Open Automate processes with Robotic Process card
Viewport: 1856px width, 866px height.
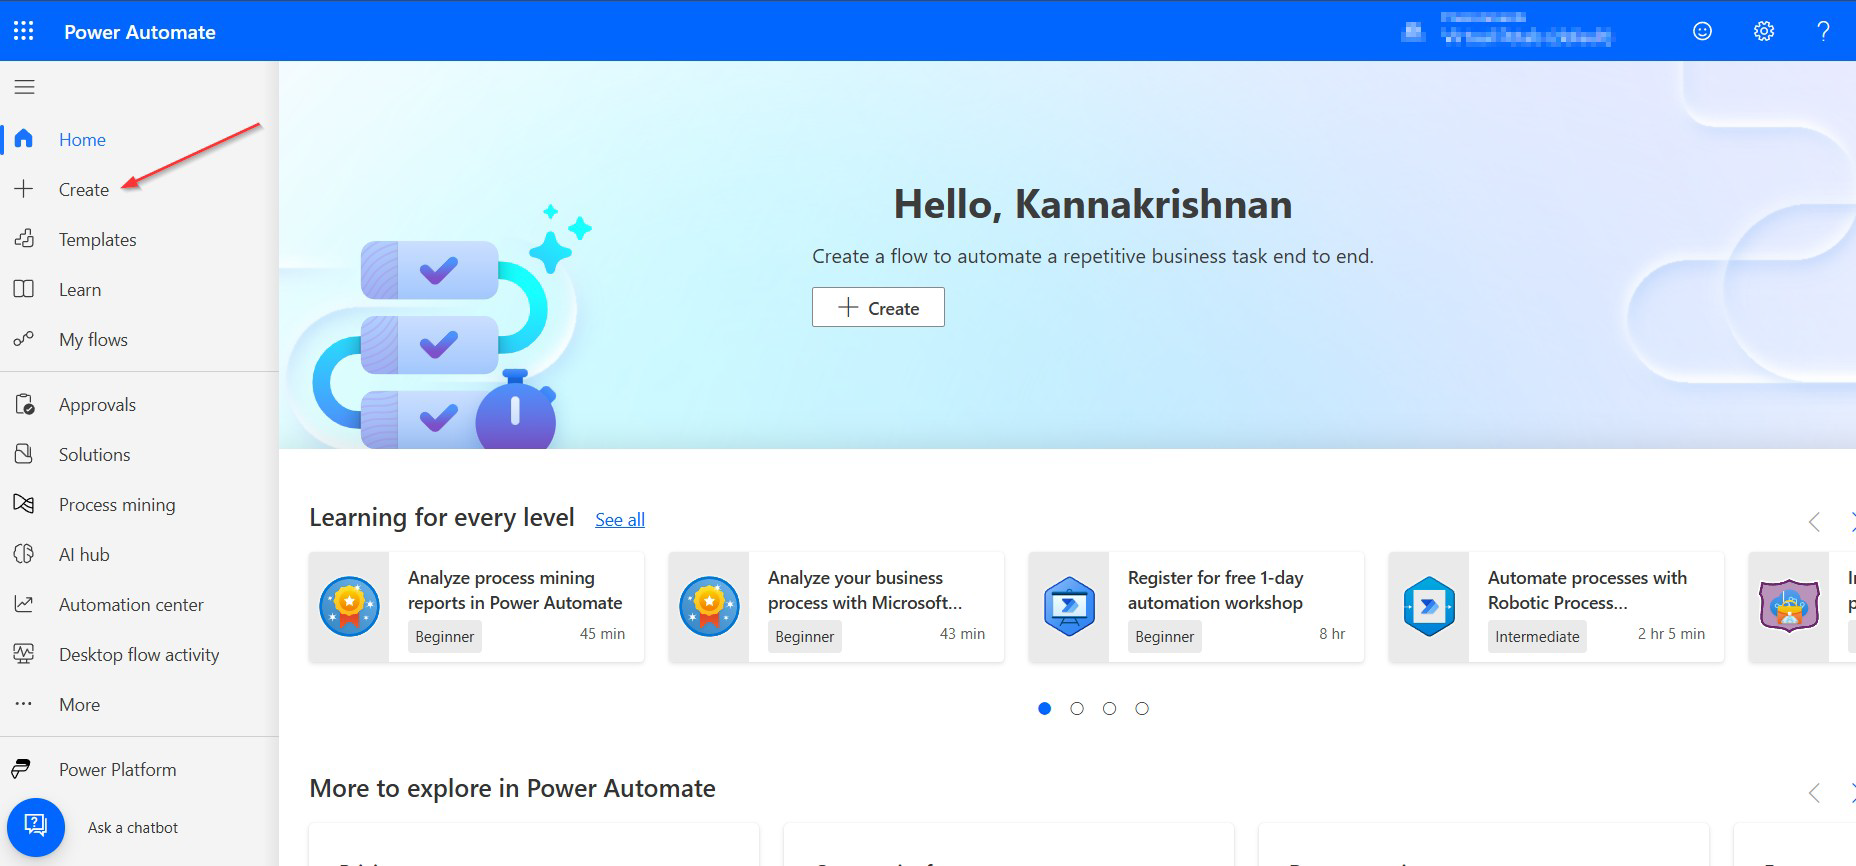pos(1556,606)
